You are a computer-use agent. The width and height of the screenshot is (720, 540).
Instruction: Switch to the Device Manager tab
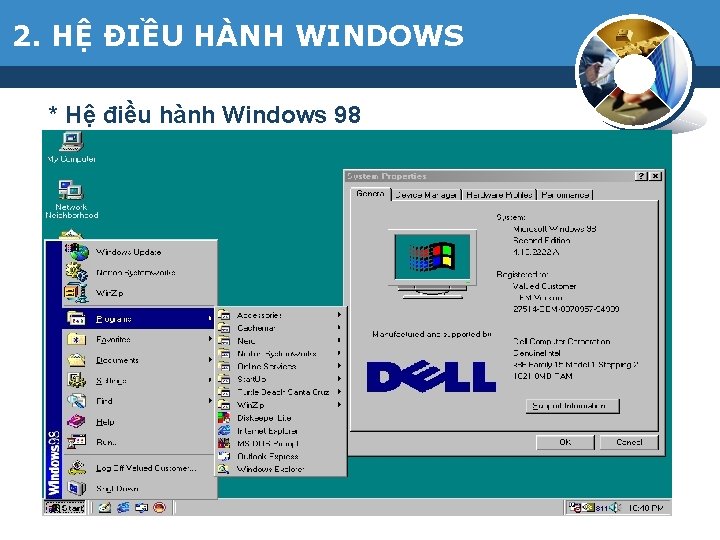(426, 195)
